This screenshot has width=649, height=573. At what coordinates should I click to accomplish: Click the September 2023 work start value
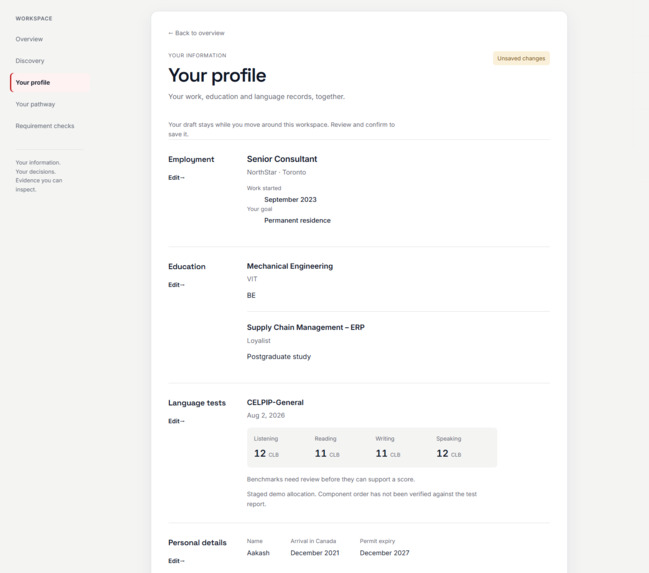coord(290,200)
